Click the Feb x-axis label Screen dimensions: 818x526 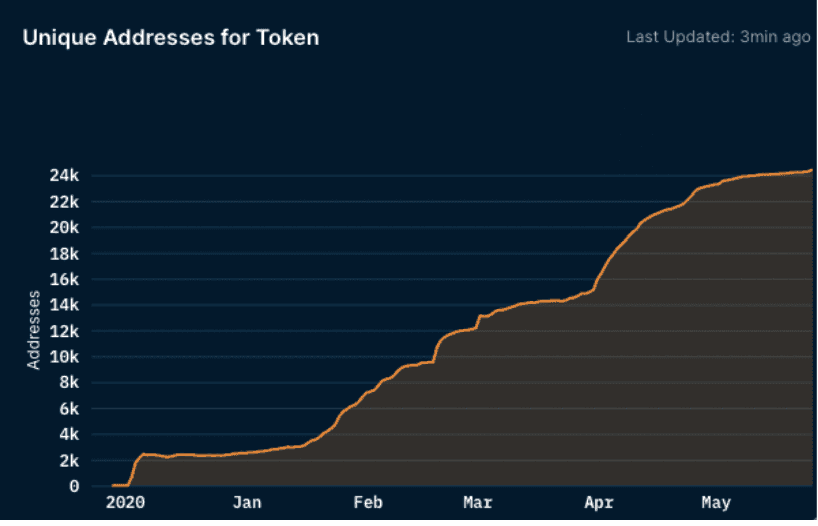click(368, 503)
